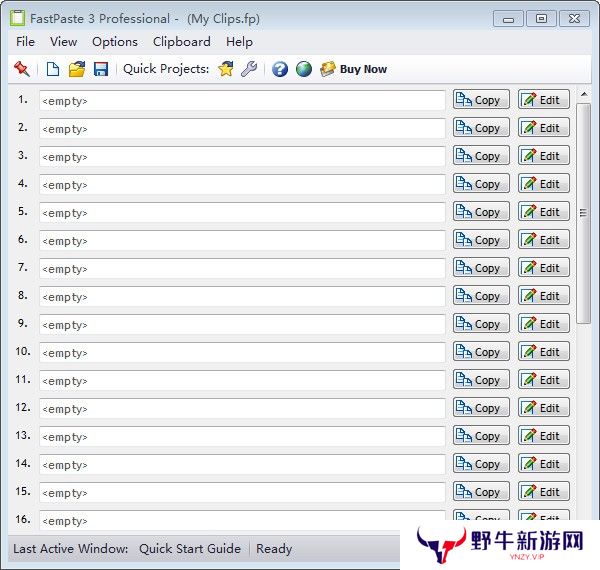This screenshot has height=570, width=600.
Task: Click the Copy button for clip 9
Action: [481, 323]
